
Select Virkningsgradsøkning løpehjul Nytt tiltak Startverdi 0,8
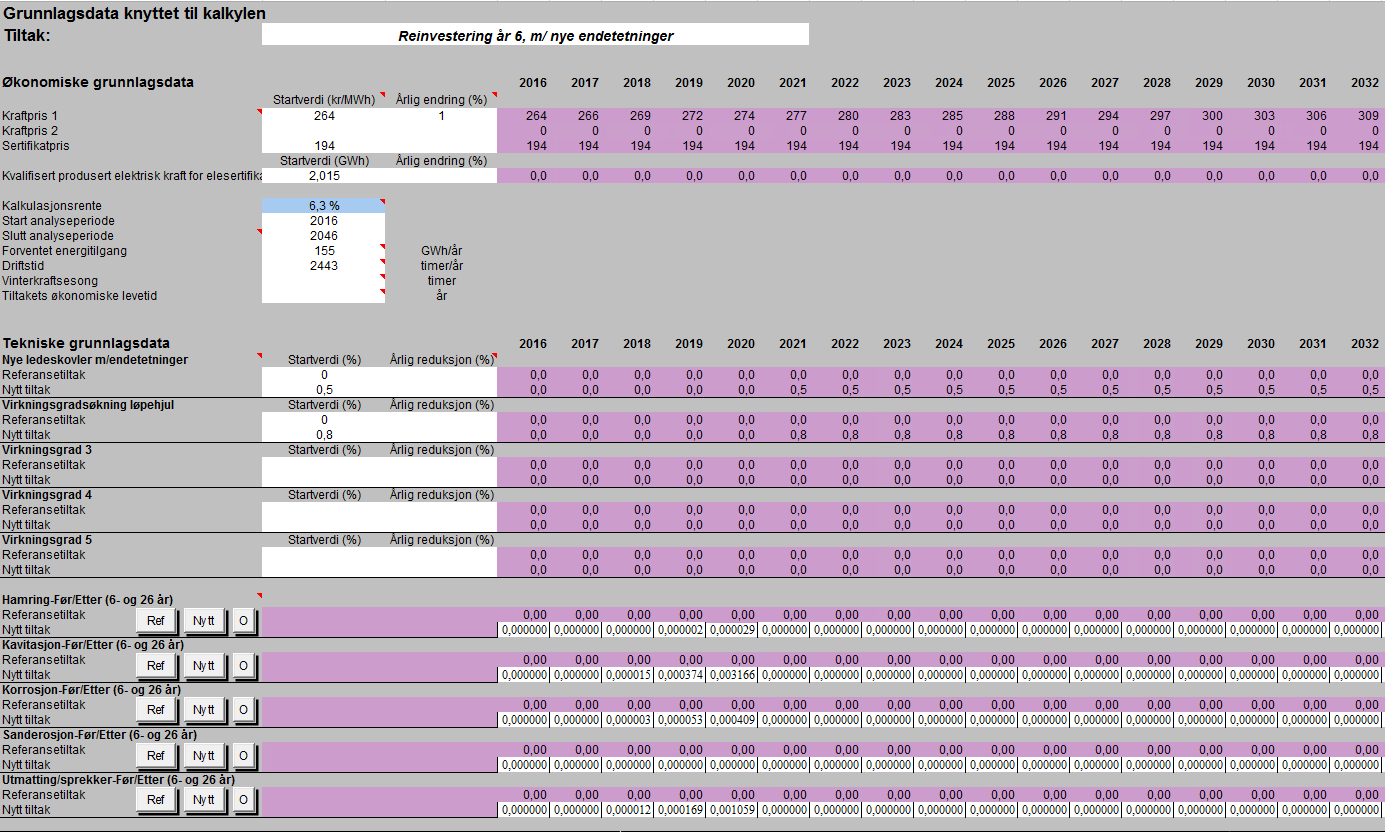click(x=323, y=435)
